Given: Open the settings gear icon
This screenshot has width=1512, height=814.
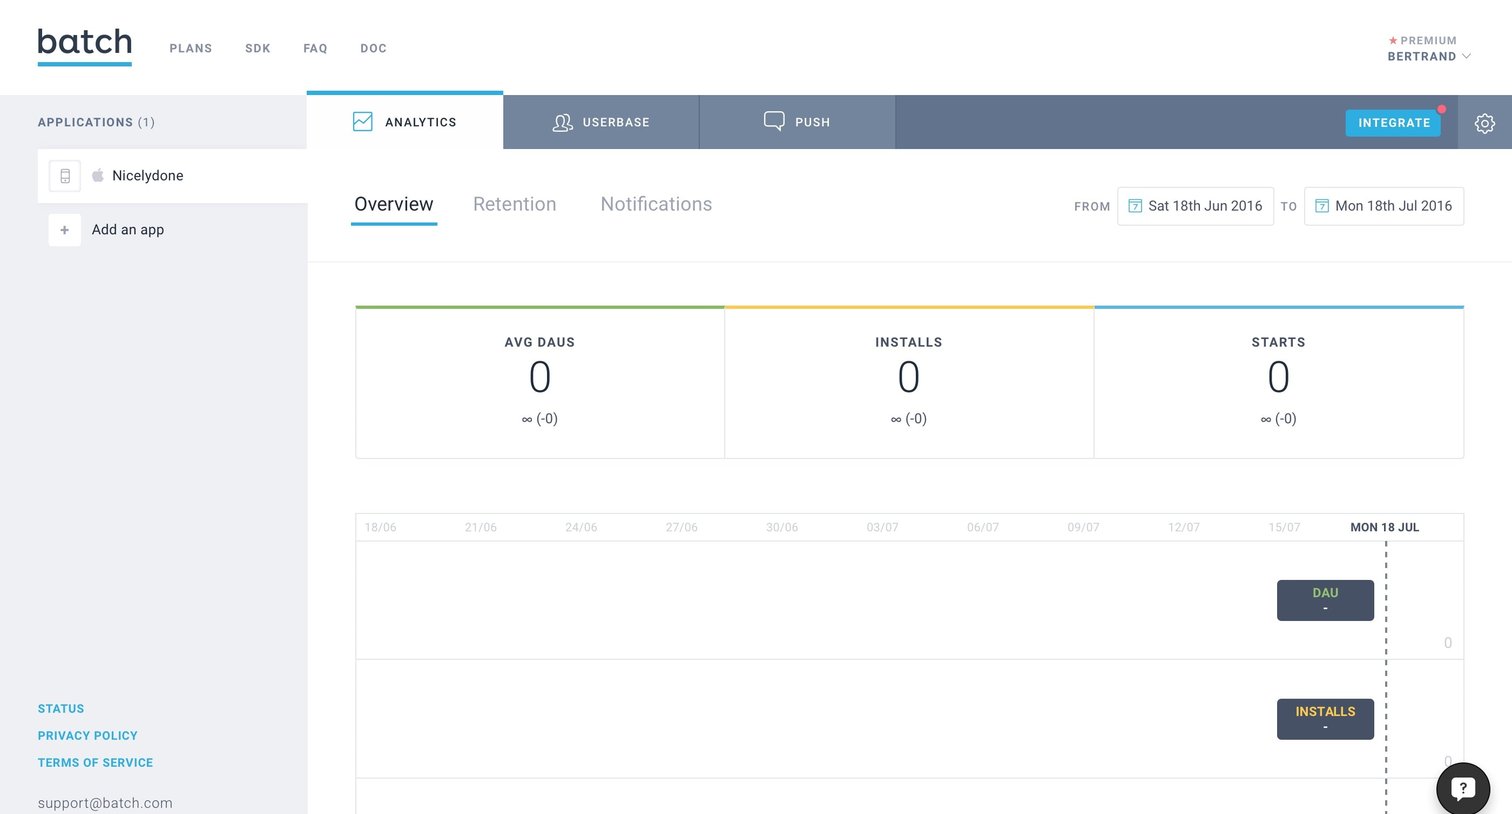Looking at the screenshot, I should [x=1485, y=123].
